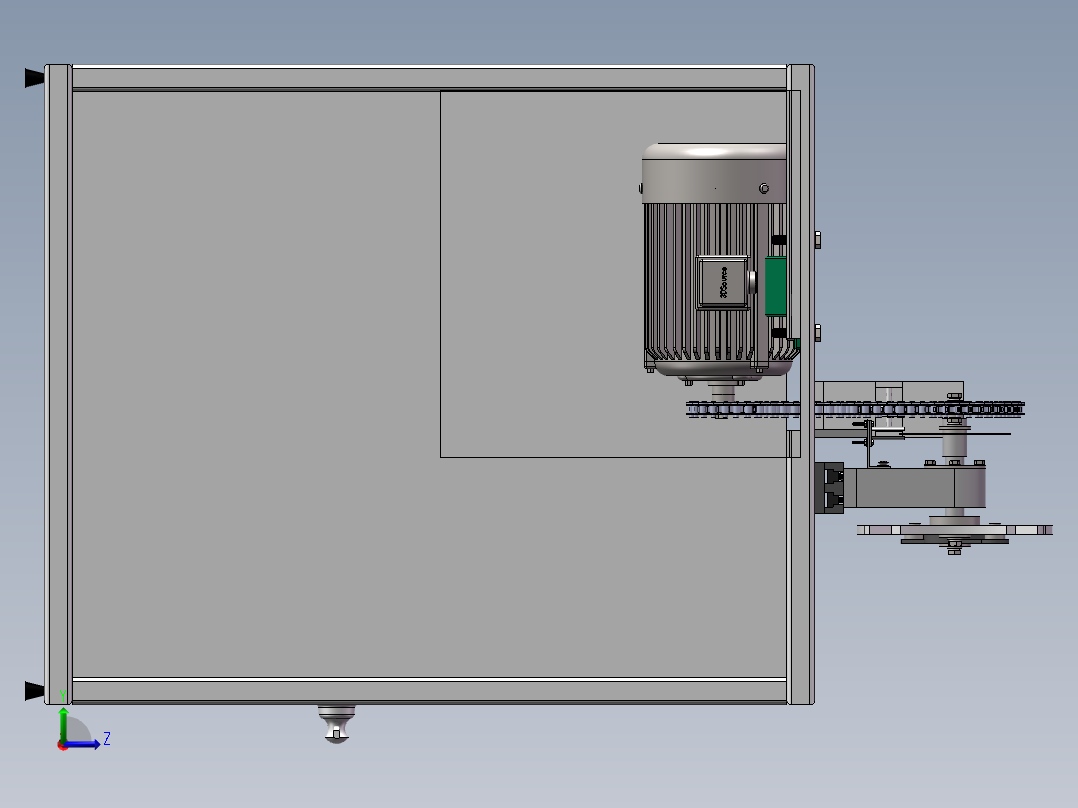The image size is (1078, 808).
Task: Pick the bottom horizontal frame rail
Action: (430, 690)
